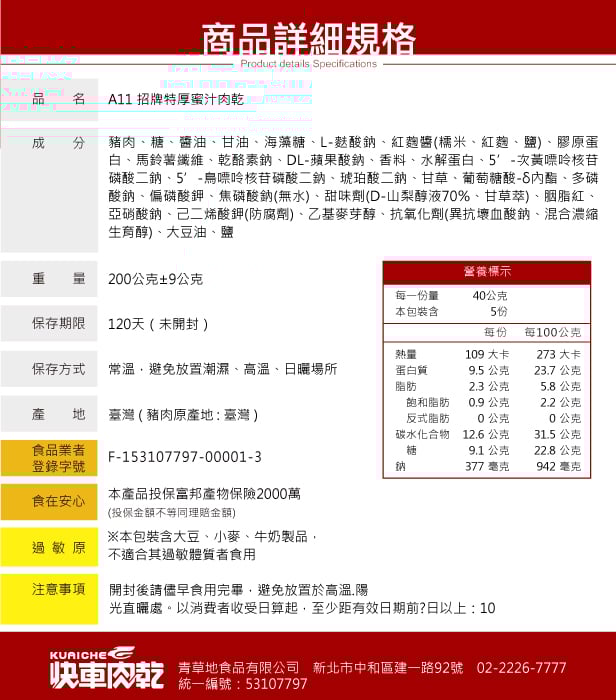Image resolution: width=616 pixels, height=700 pixels.
Task: Select the 食品業者登錄字號 label
Action: 49,458
